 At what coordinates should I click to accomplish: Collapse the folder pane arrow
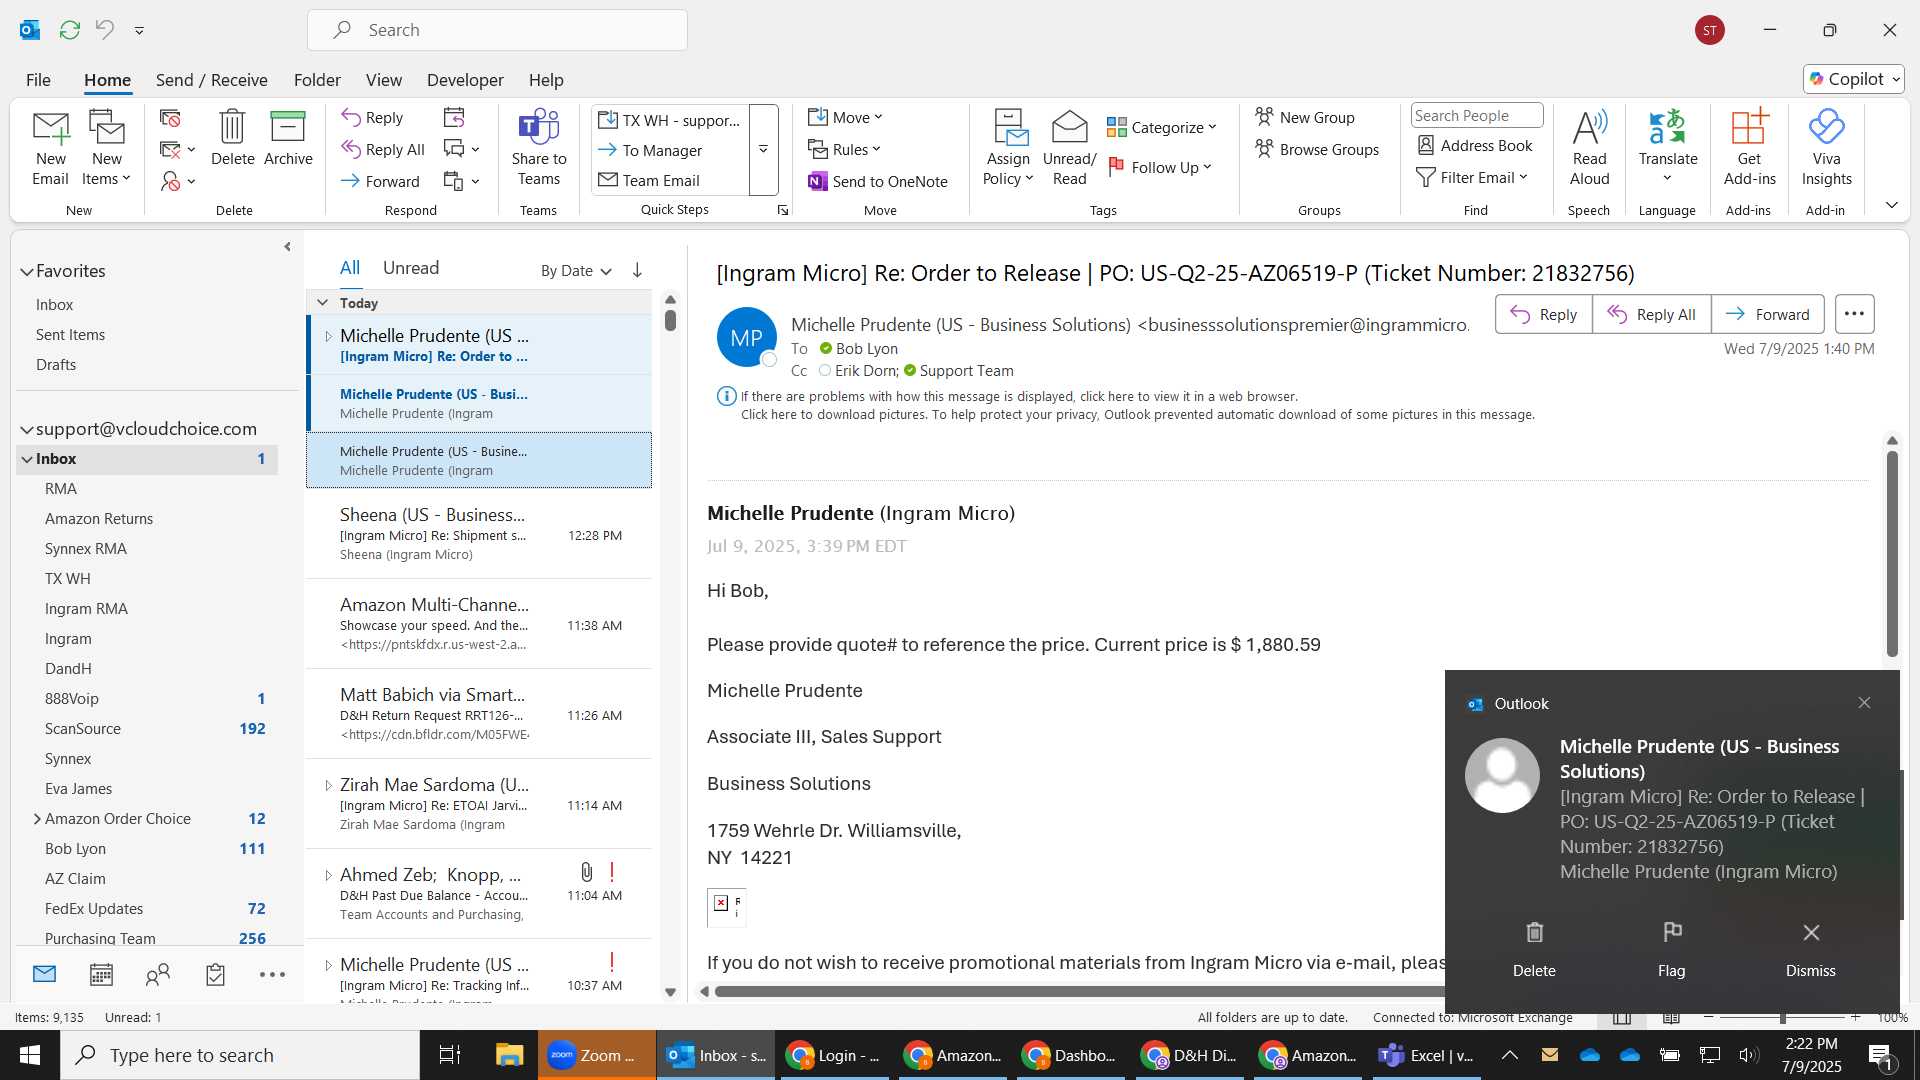click(287, 246)
